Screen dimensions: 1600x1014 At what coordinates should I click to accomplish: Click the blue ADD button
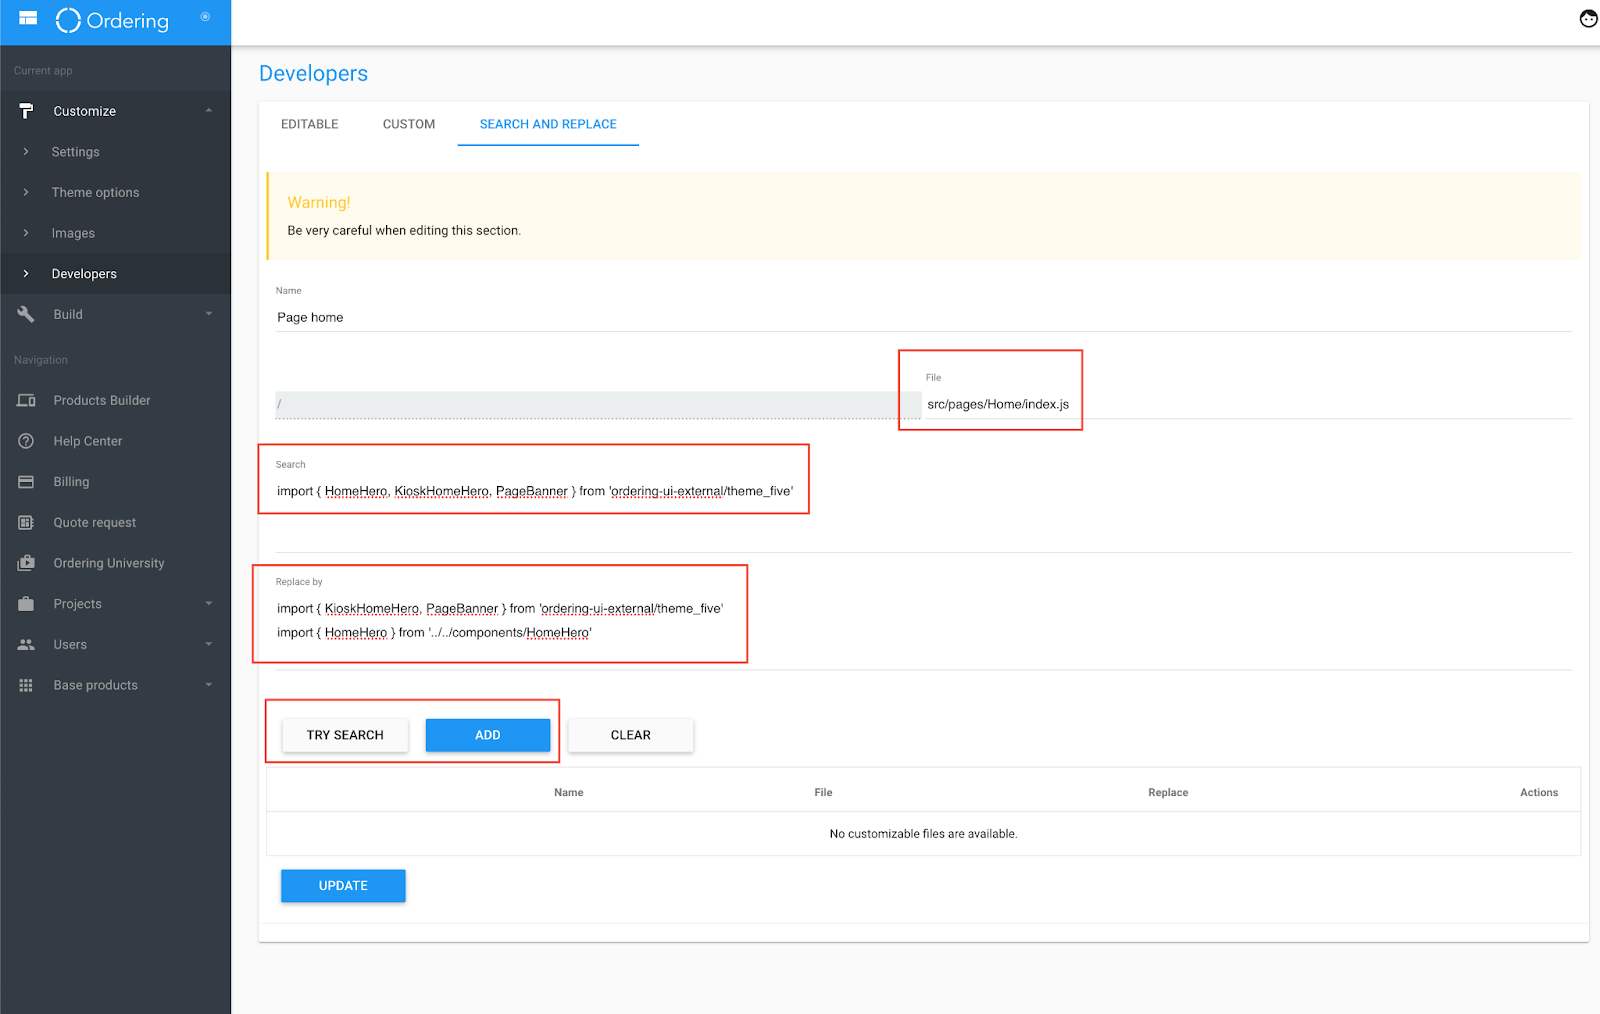(x=488, y=735)
